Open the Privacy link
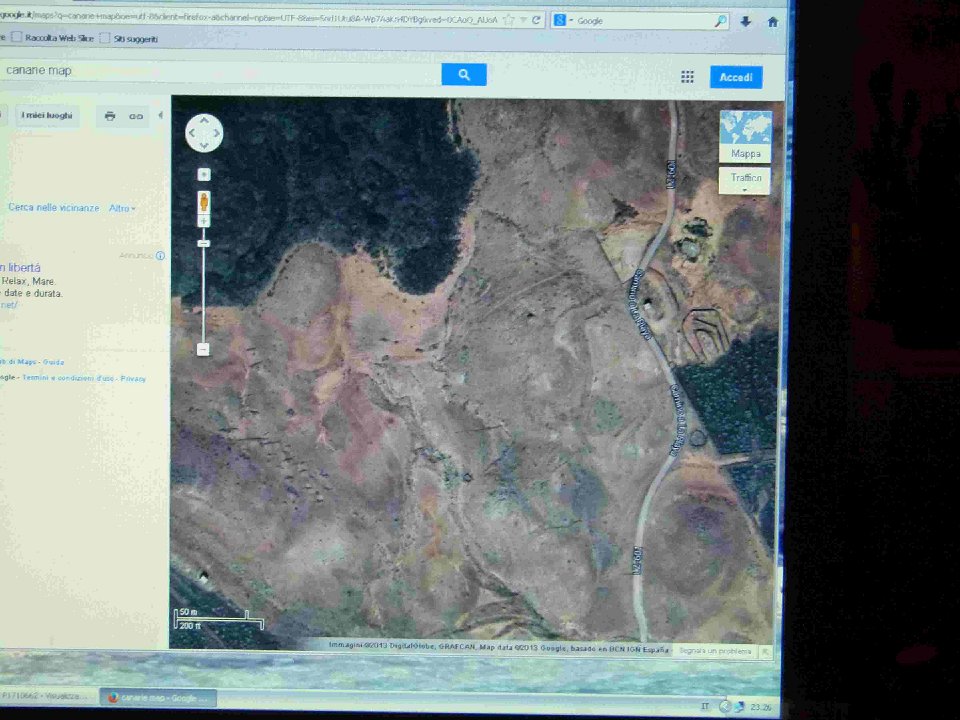 (x=133, y=378)
